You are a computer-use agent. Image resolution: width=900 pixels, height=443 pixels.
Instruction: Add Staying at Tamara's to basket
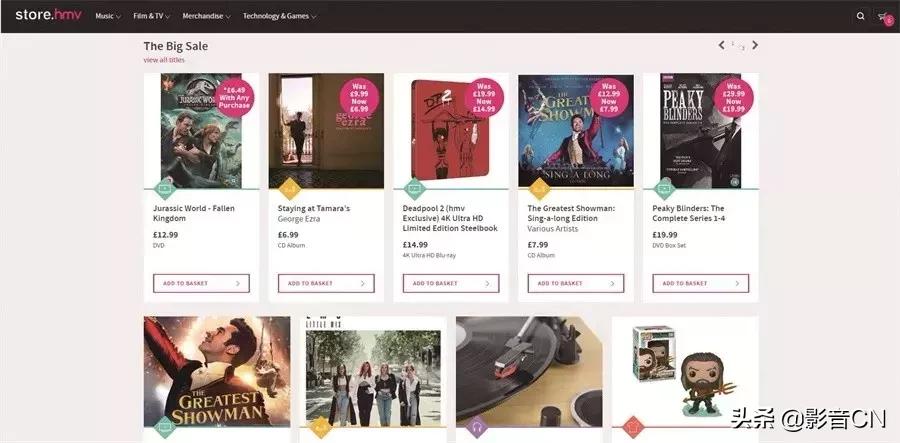(x=326, y=283)
